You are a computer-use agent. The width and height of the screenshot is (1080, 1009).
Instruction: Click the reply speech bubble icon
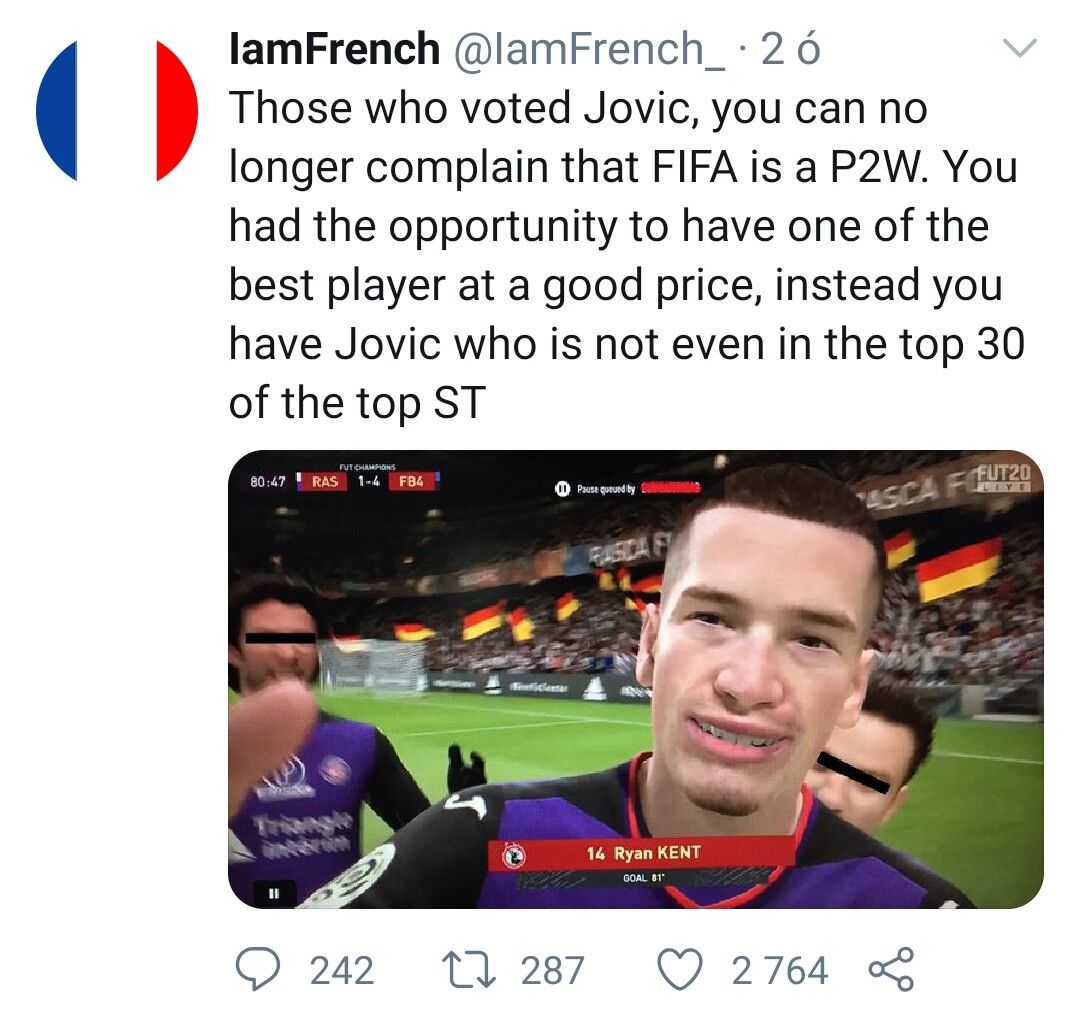tap(261, 970)
